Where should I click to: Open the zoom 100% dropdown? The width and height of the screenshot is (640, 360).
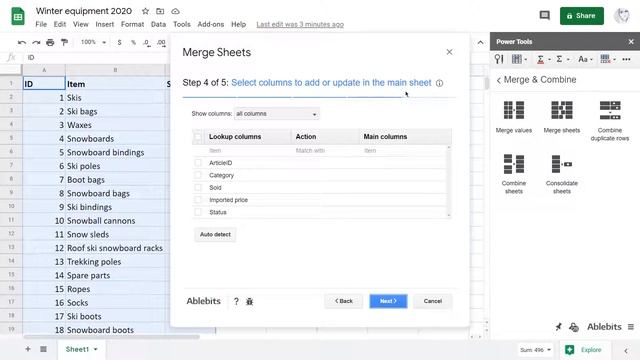pos(93,42)
